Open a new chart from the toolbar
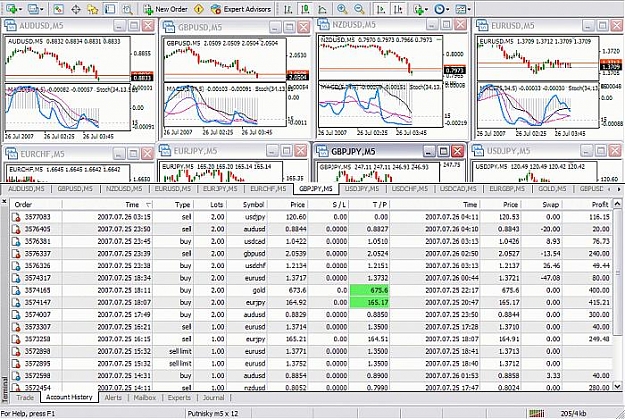 pyautogui.click(x=11, y=9)
